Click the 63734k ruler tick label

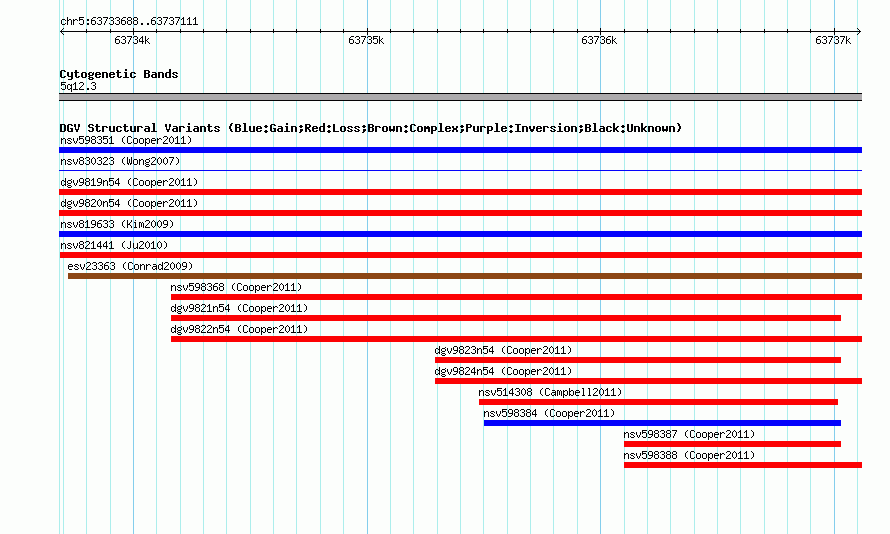(132, 40)
